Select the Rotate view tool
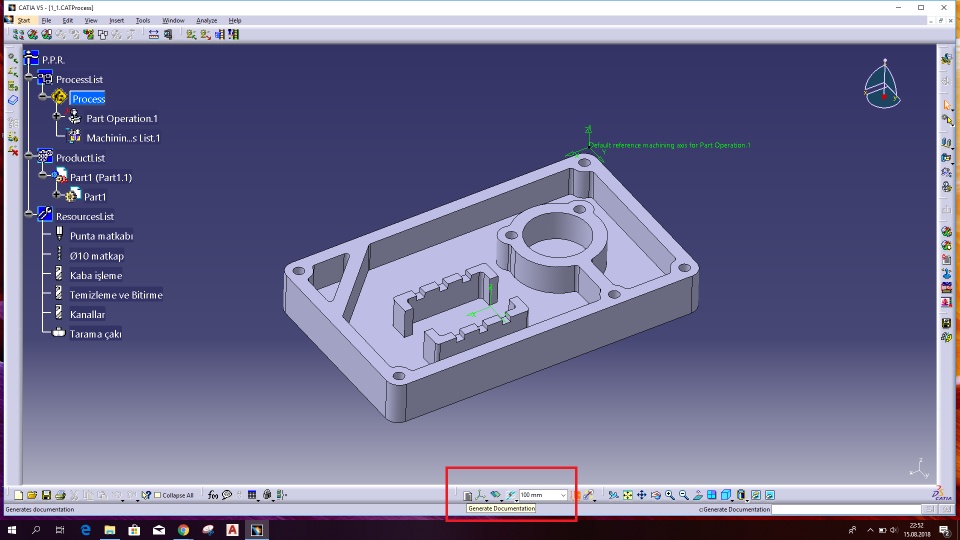The width and height of the screenshot is (960, 540). [x=656, y=495]
